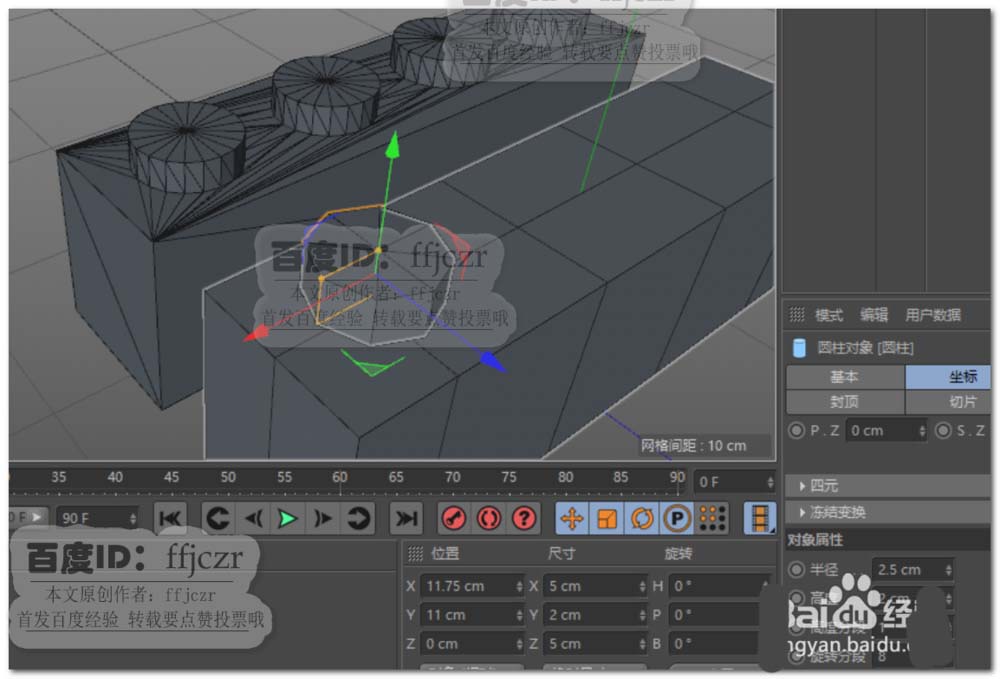
Task: Open keyframe selection question-mark icon
Action: (x=524, y=518)
